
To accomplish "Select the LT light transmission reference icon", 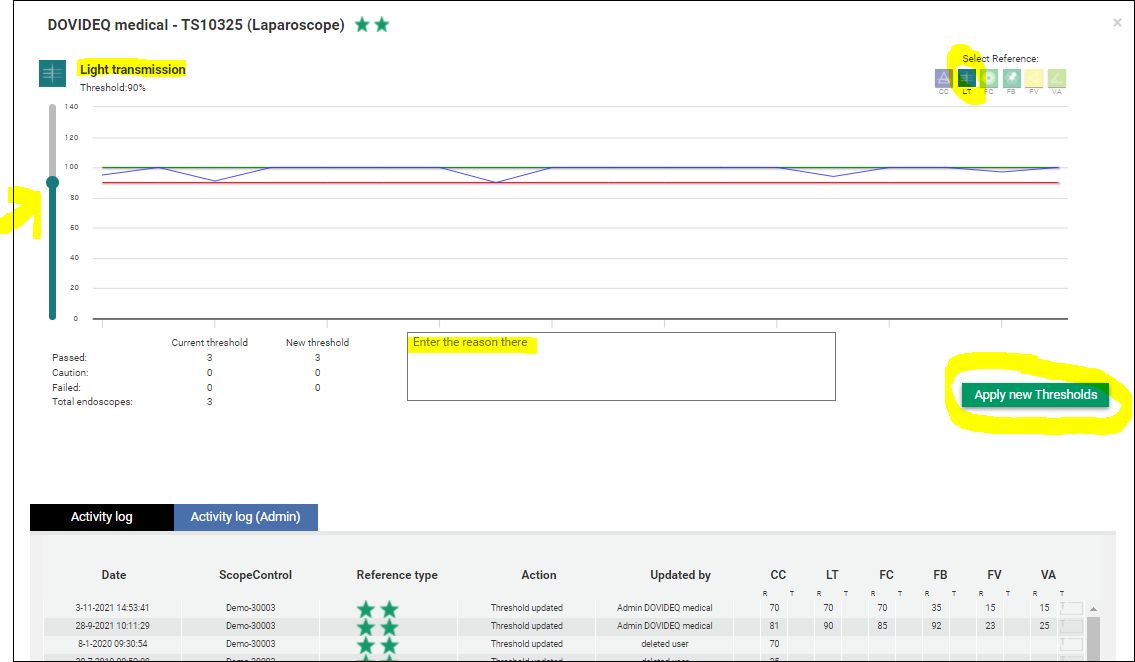I will point(967,78).
